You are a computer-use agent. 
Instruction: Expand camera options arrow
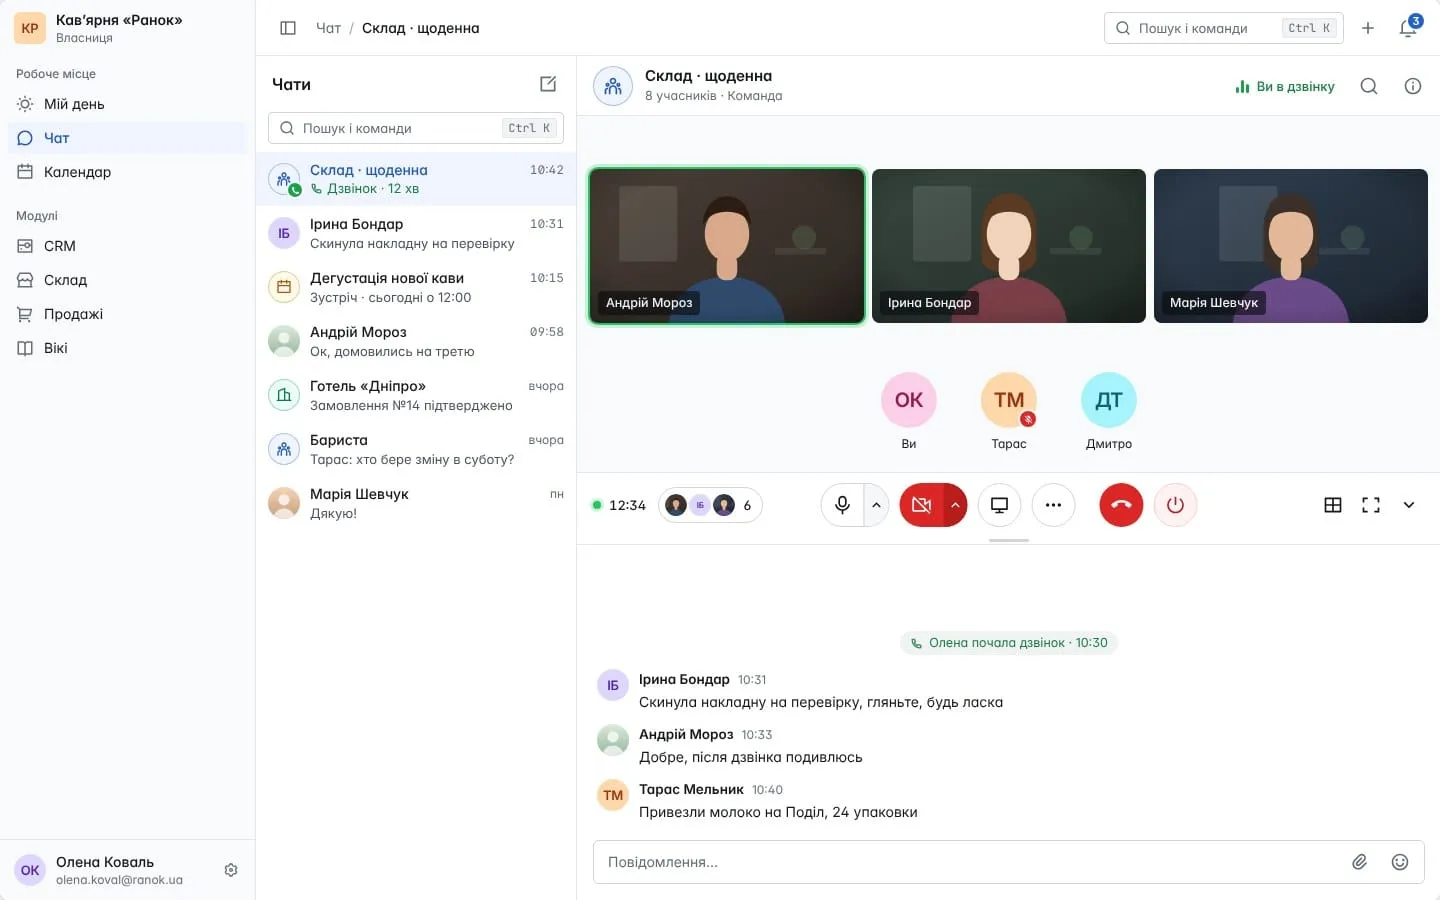955,505
